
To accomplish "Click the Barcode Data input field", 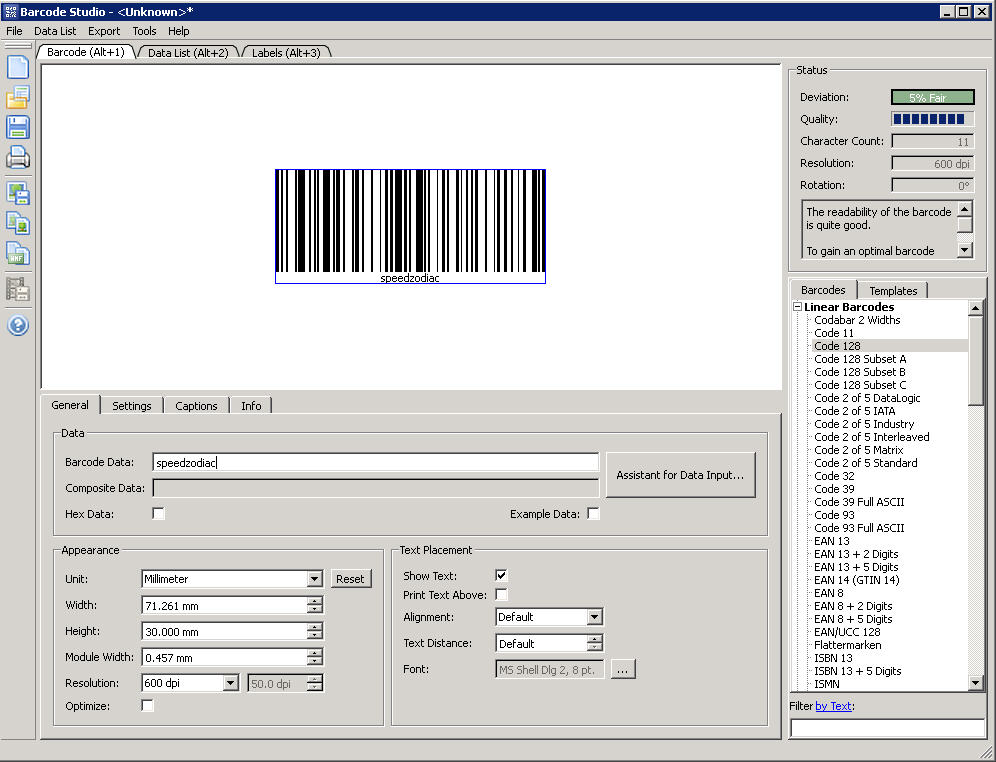I will [x=375, y=462].
